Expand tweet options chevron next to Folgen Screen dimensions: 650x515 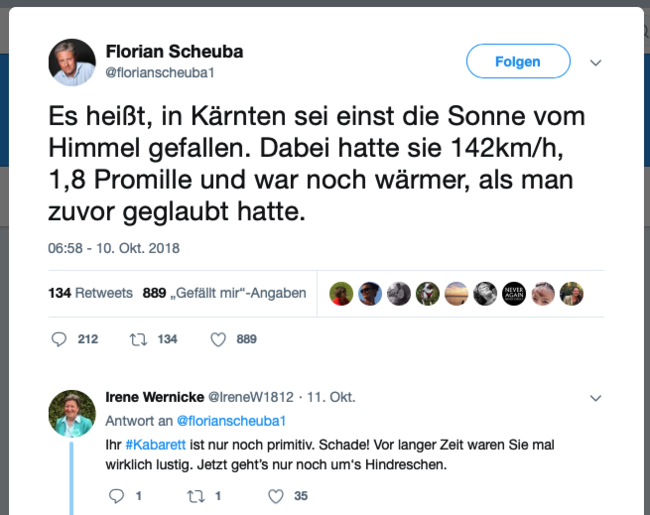(x=596, y=62)
